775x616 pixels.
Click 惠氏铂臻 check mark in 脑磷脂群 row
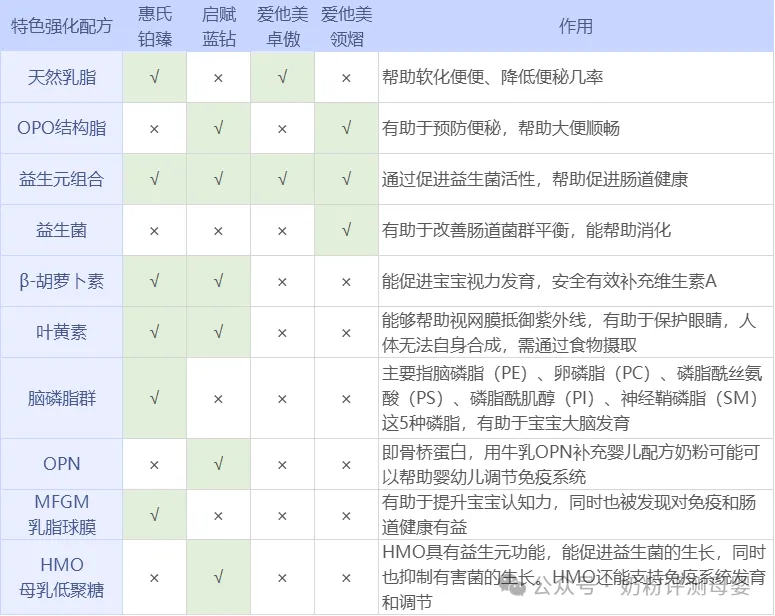pyautogui.click(x=155, y=397)
